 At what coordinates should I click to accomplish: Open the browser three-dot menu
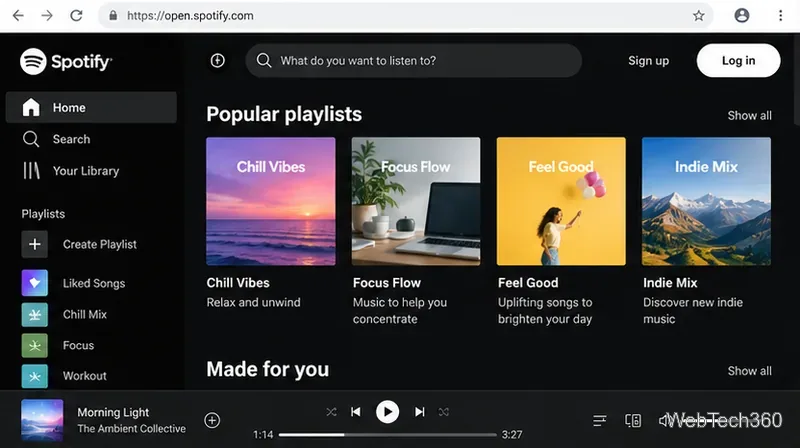(780, 16)
